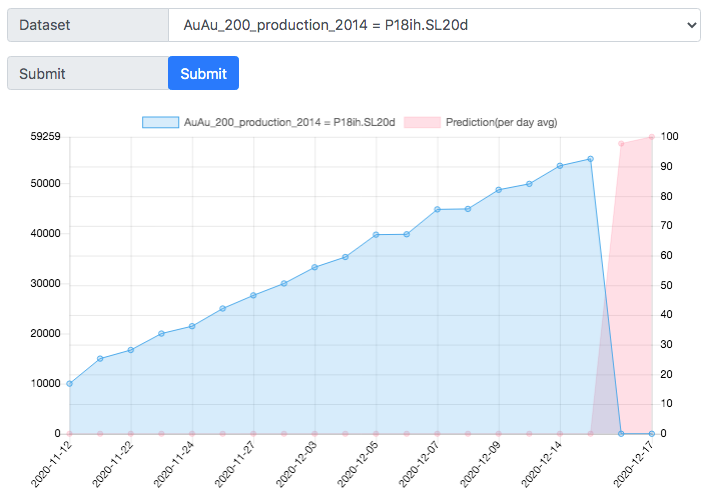Click the blue data point at 2020-12-09
Viewport: 709px width, 499px height.
click(x=499, y=190)
